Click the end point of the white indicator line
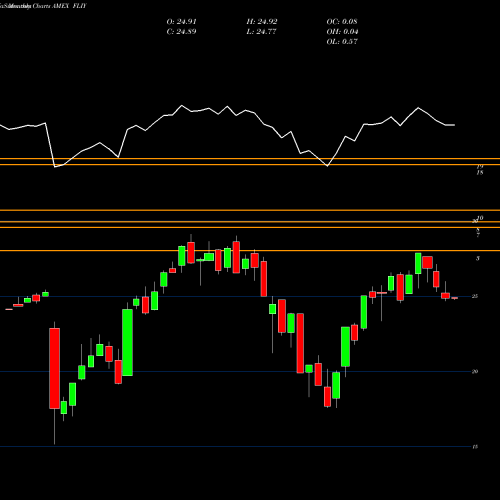 click(x=455, y=125)
